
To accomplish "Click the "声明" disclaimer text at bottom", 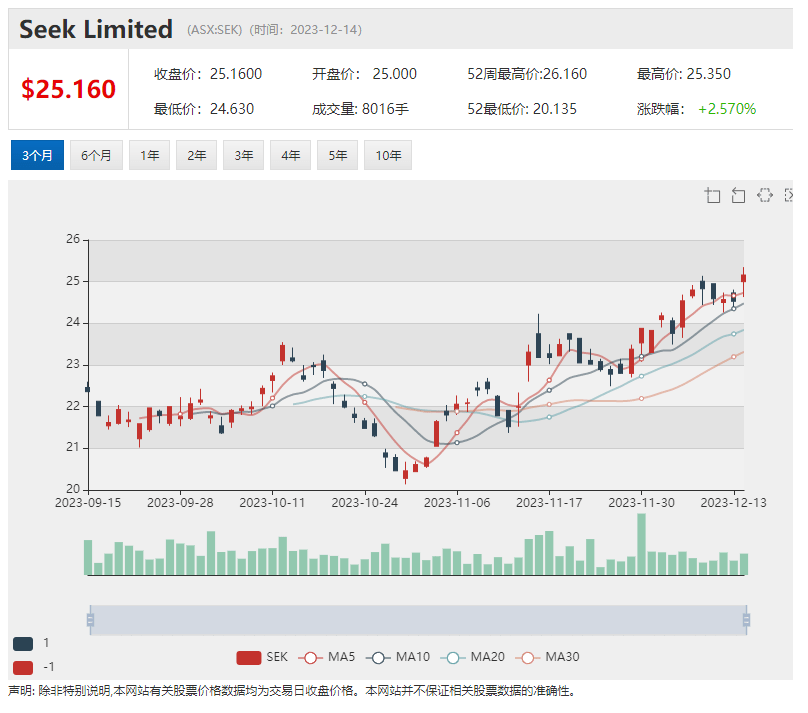I will [x=292, y=691].
